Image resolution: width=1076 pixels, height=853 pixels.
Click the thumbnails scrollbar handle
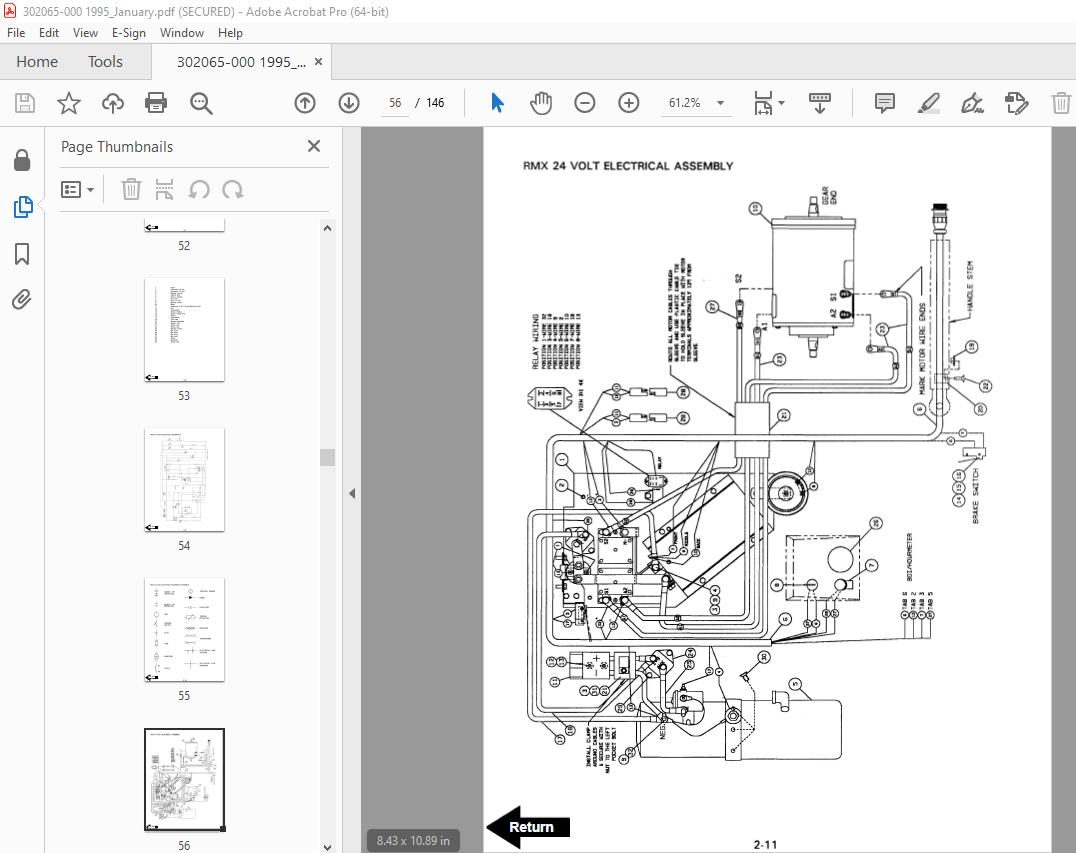click(327, 457)
